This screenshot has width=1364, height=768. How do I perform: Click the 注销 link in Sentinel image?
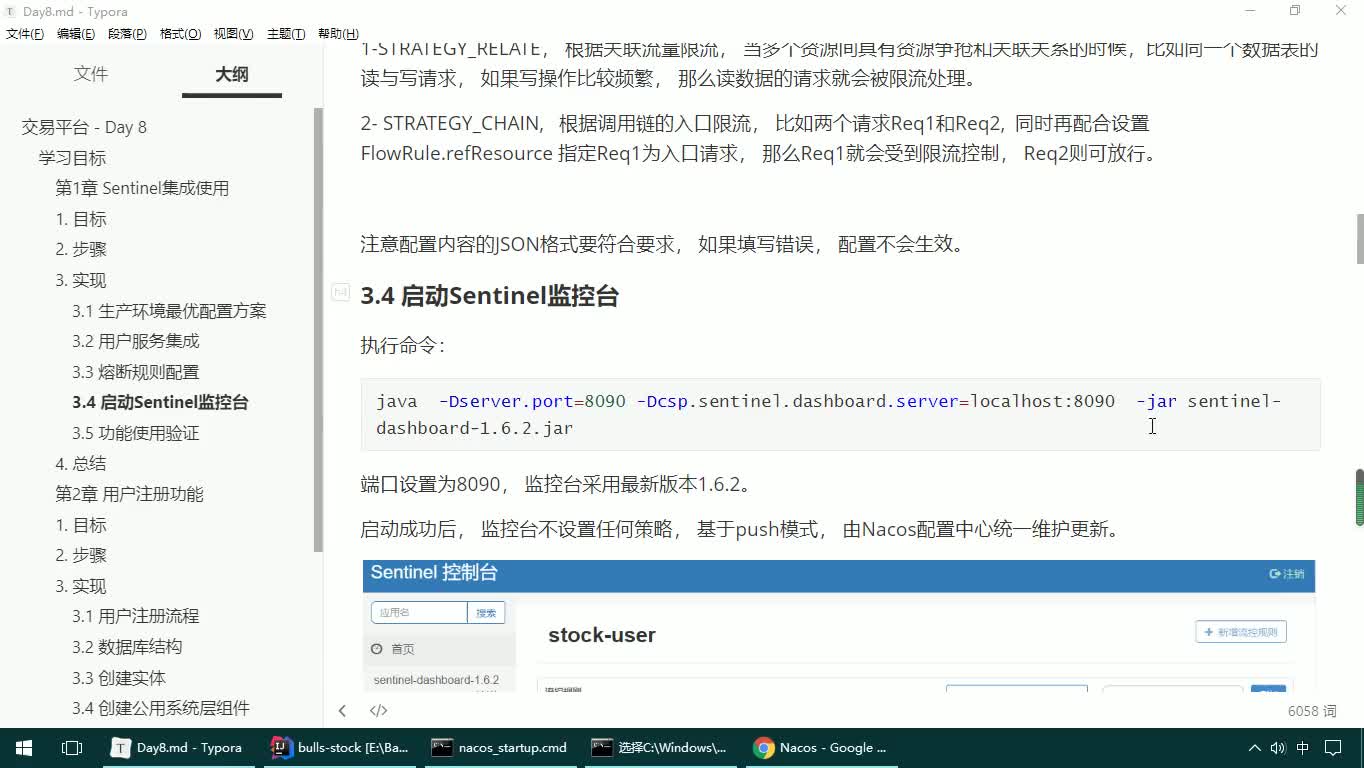click(x=1287, y=574)
